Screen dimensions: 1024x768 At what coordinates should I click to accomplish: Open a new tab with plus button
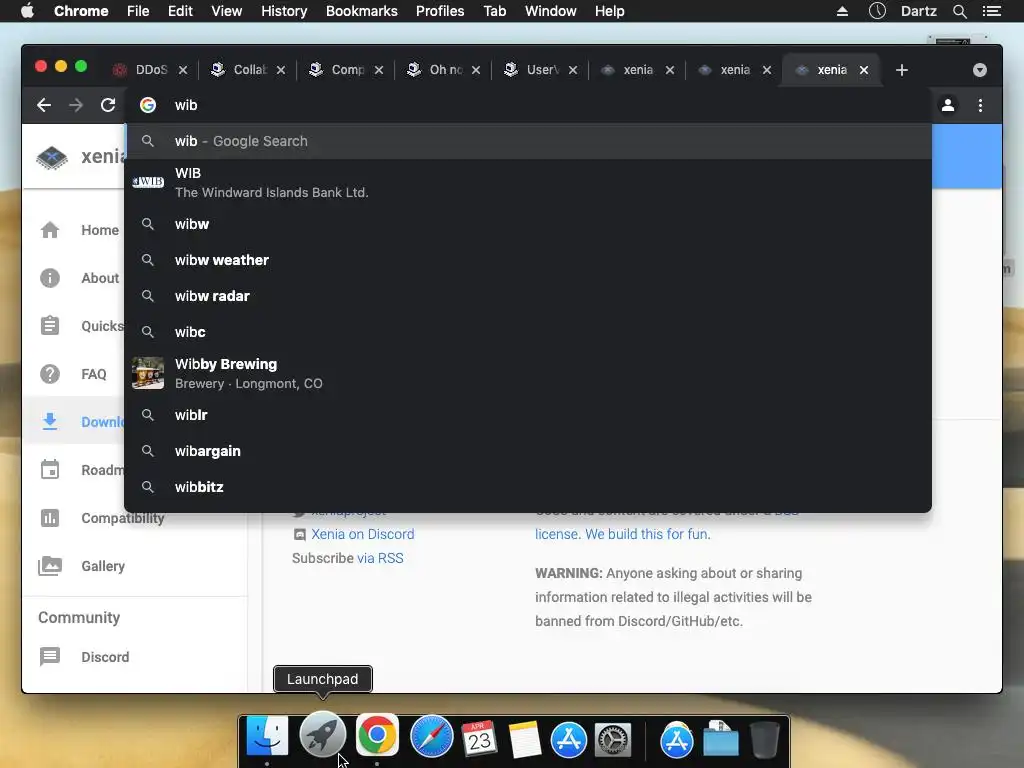(902, 70)
